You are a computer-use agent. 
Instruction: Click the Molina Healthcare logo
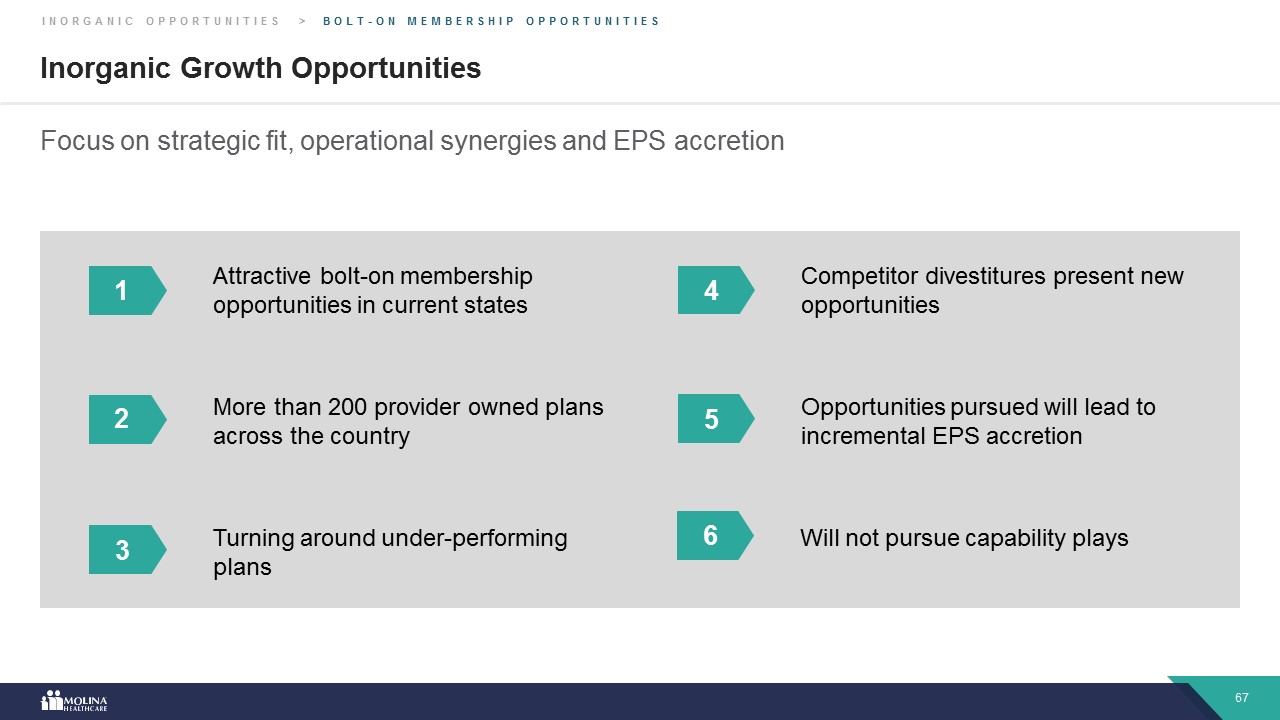pos(74,701)
